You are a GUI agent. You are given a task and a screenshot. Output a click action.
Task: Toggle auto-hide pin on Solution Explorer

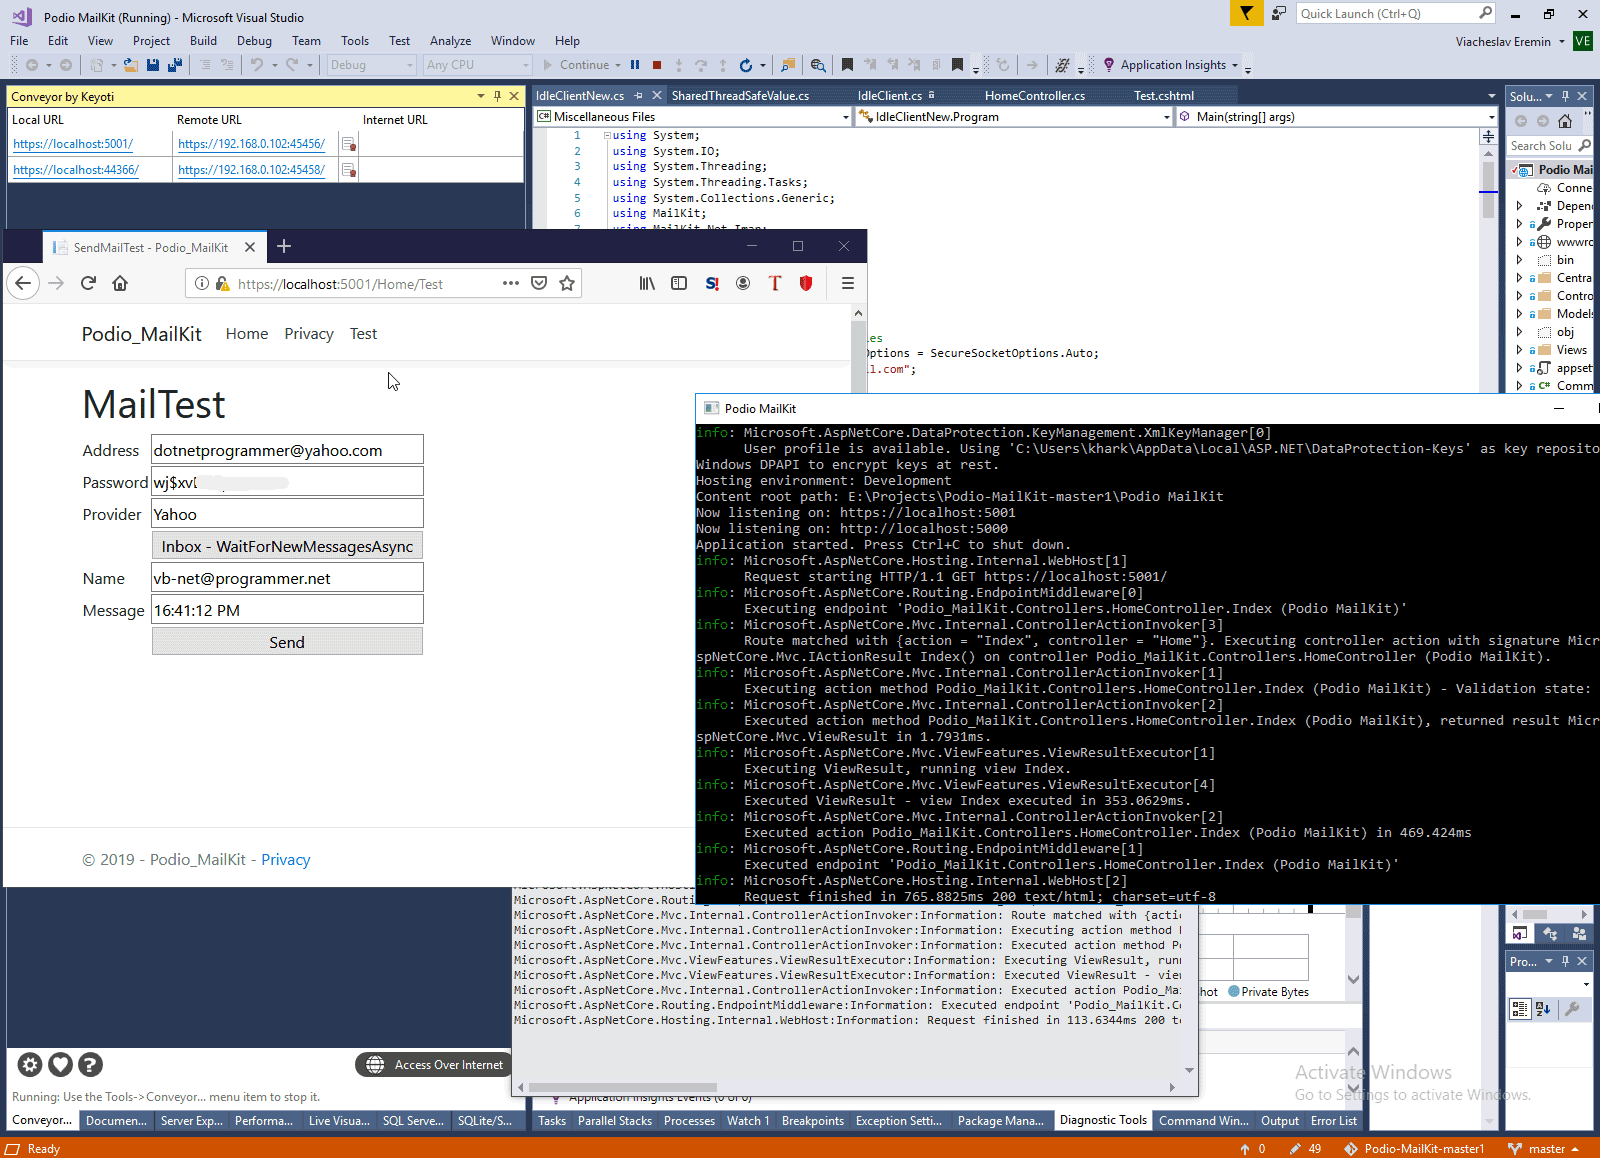[x=1565, y=96]
